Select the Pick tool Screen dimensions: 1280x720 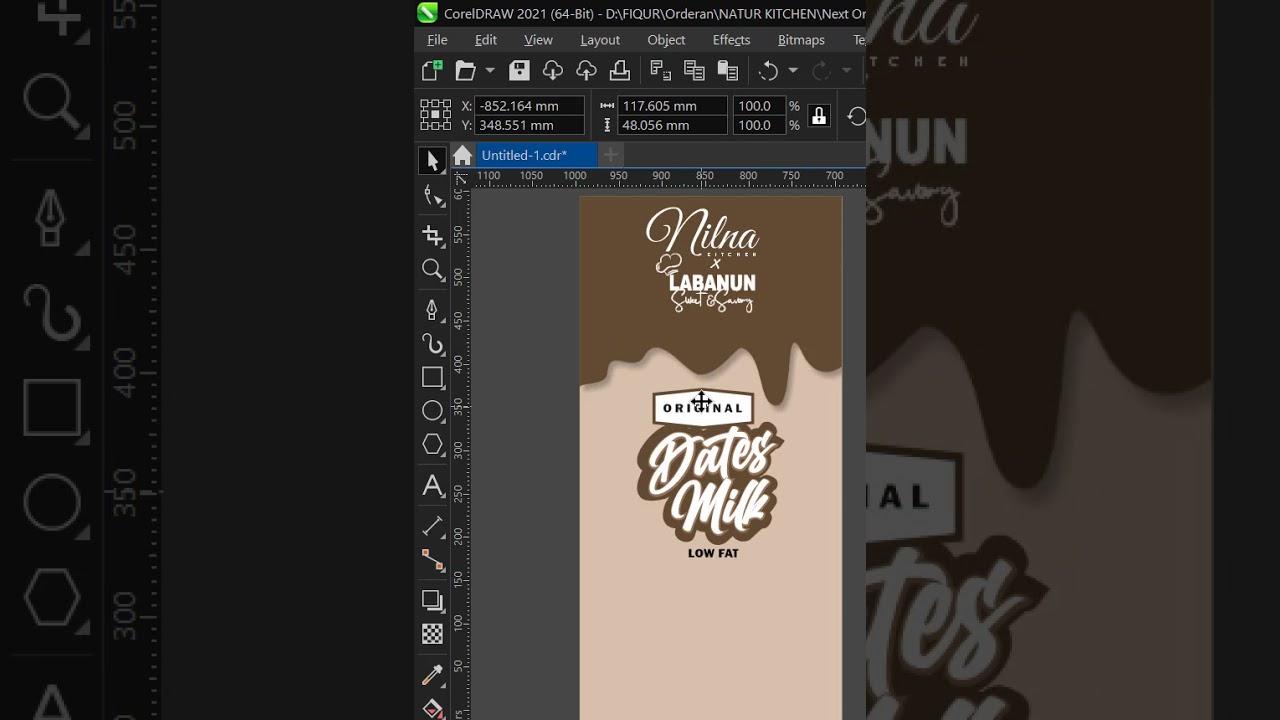[x=432, y=161]
